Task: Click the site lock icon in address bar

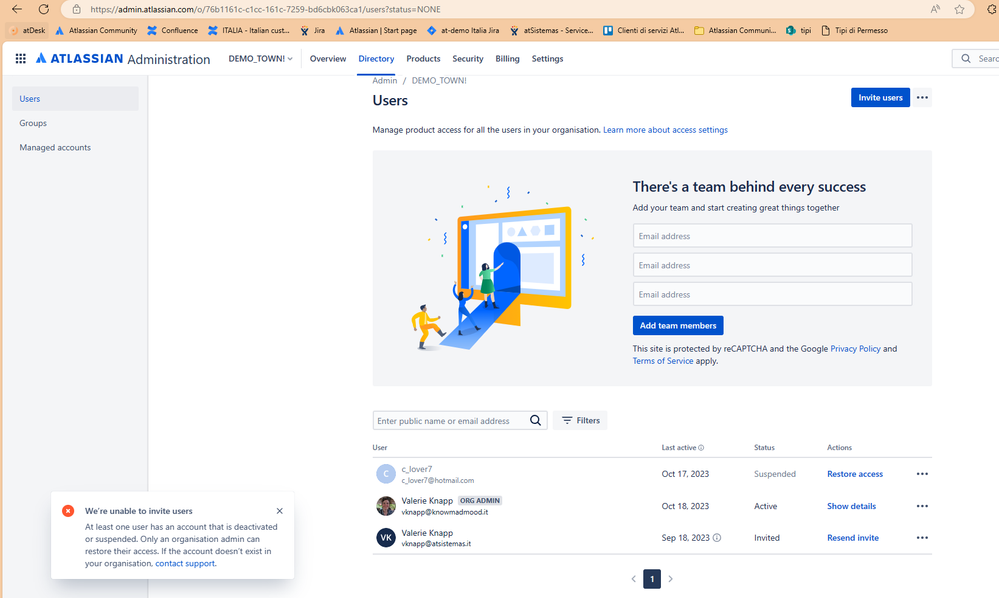Action: click(x=76, y=10)
